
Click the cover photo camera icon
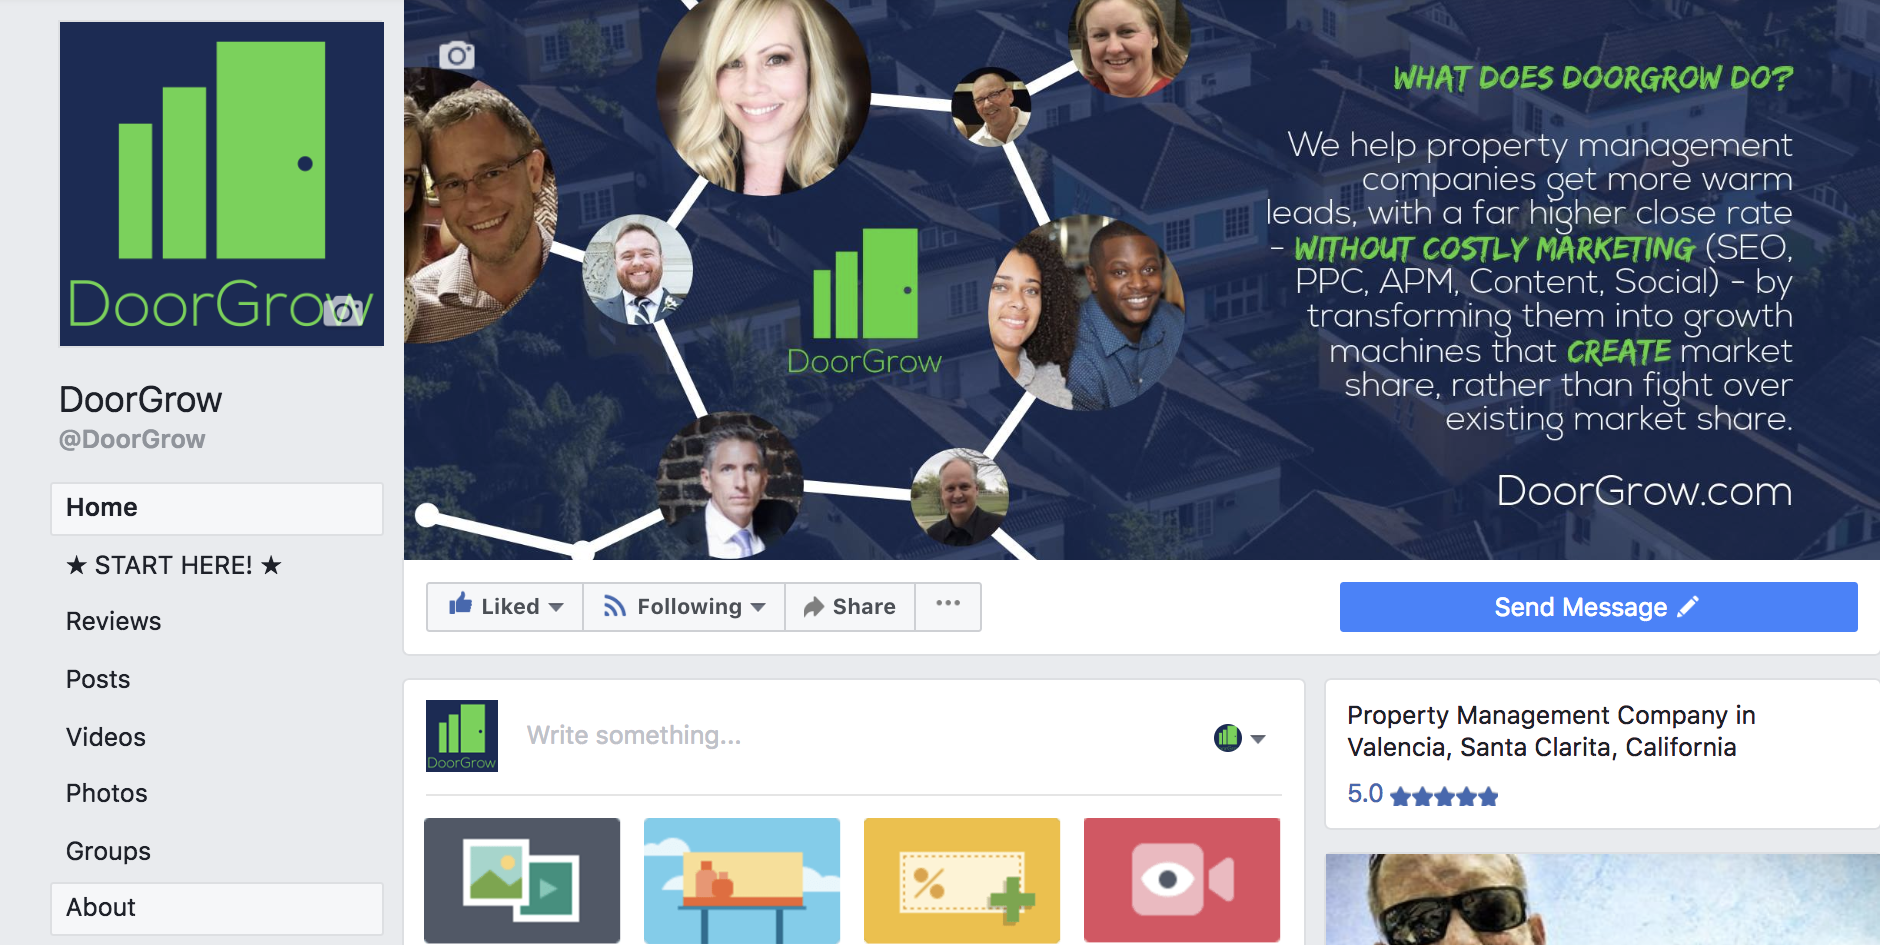456,55
